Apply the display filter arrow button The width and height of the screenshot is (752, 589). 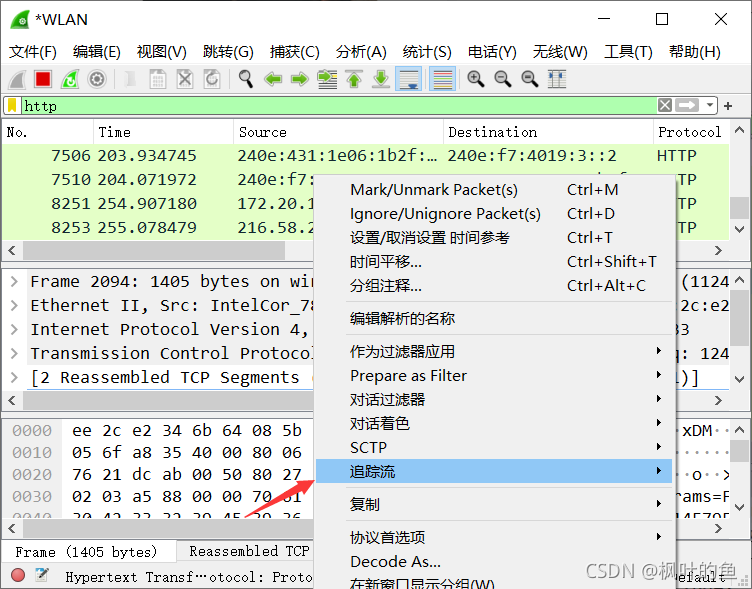(687, 105)
